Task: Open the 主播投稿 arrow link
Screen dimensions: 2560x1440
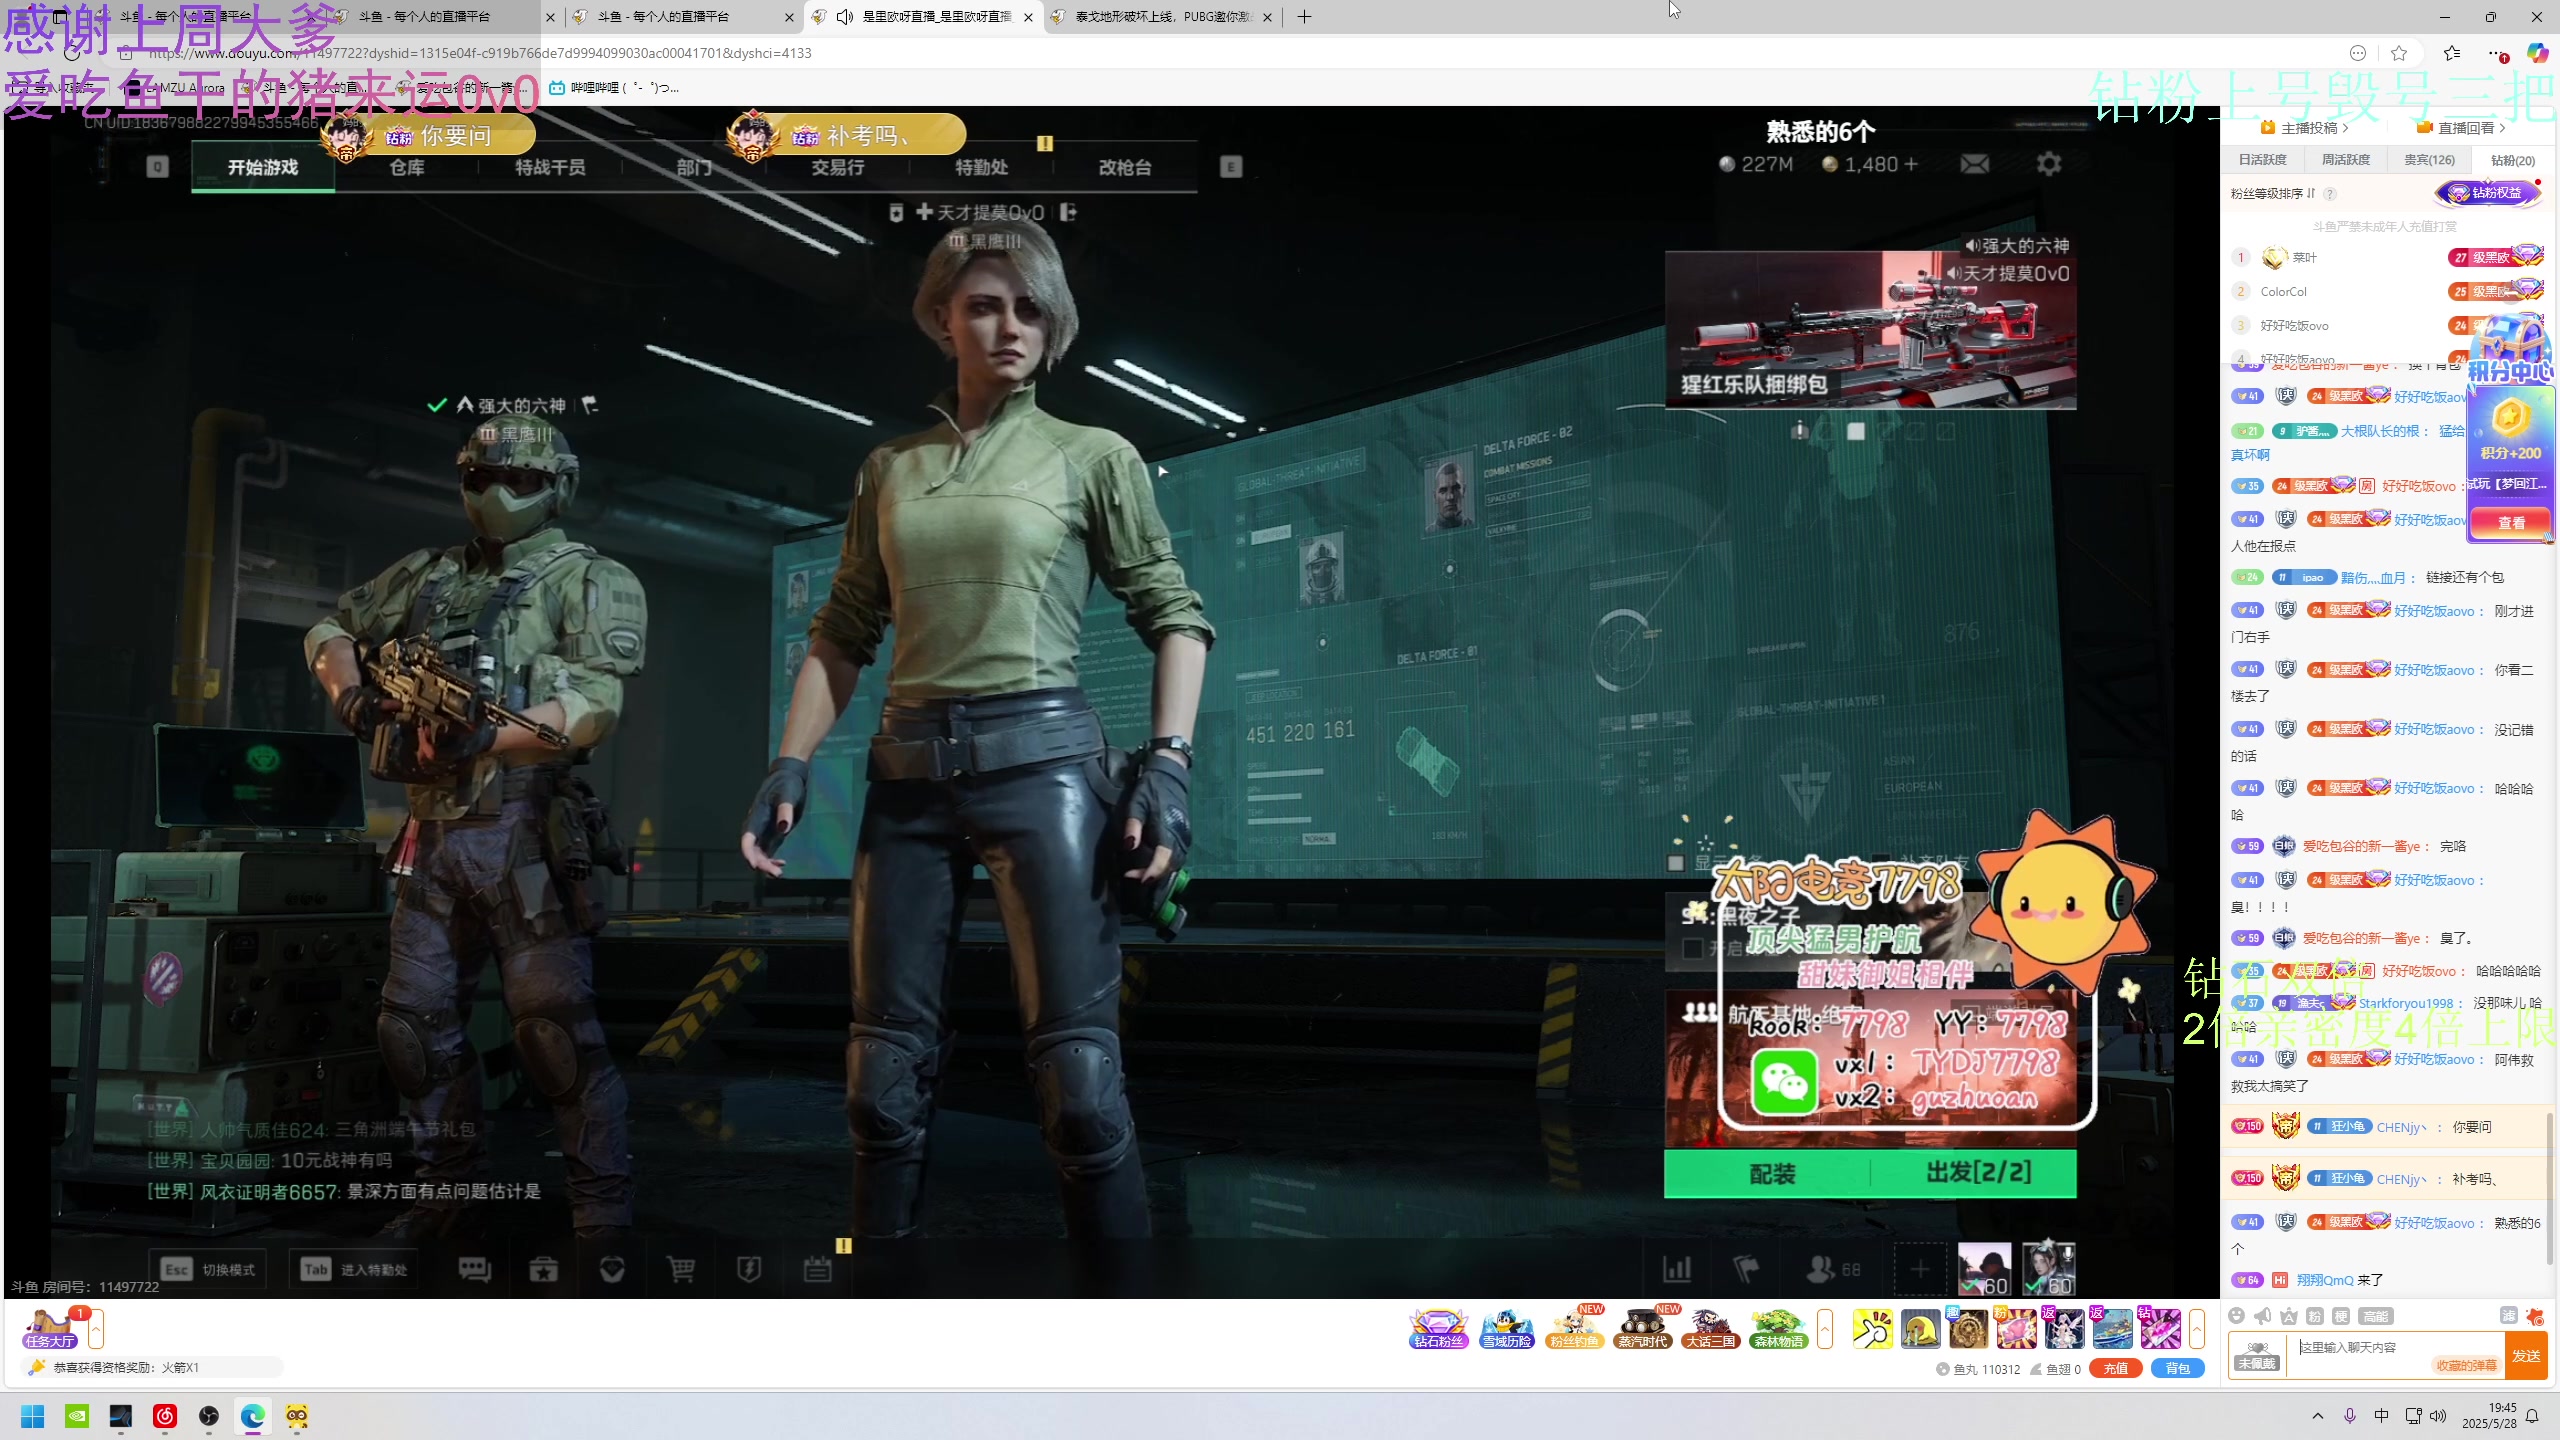Action: pos(2305,128)
